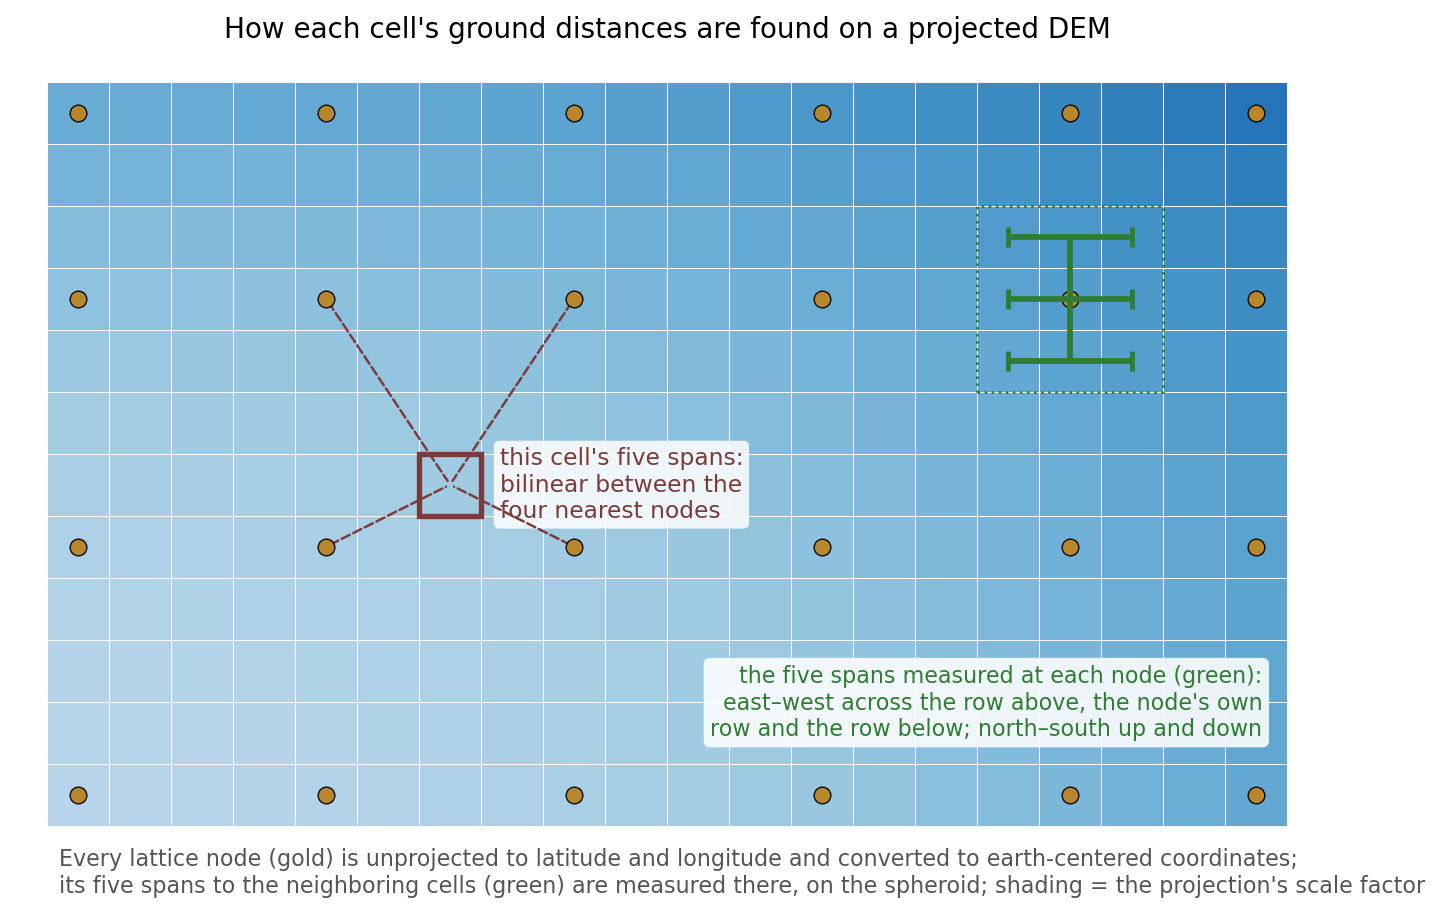Click the bottom green east–west span bar
The image size is (1441, 913).
click(x=1070, y=361)
